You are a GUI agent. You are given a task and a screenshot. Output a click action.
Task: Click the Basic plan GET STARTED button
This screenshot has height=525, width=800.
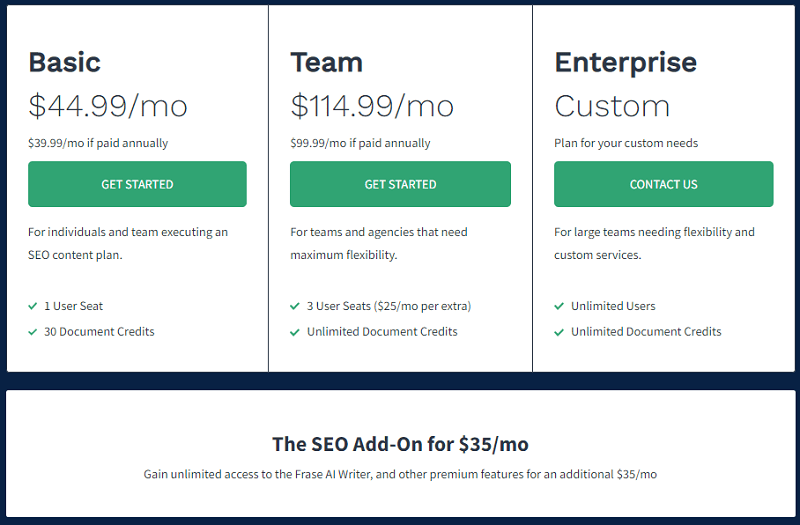point(137,184)
